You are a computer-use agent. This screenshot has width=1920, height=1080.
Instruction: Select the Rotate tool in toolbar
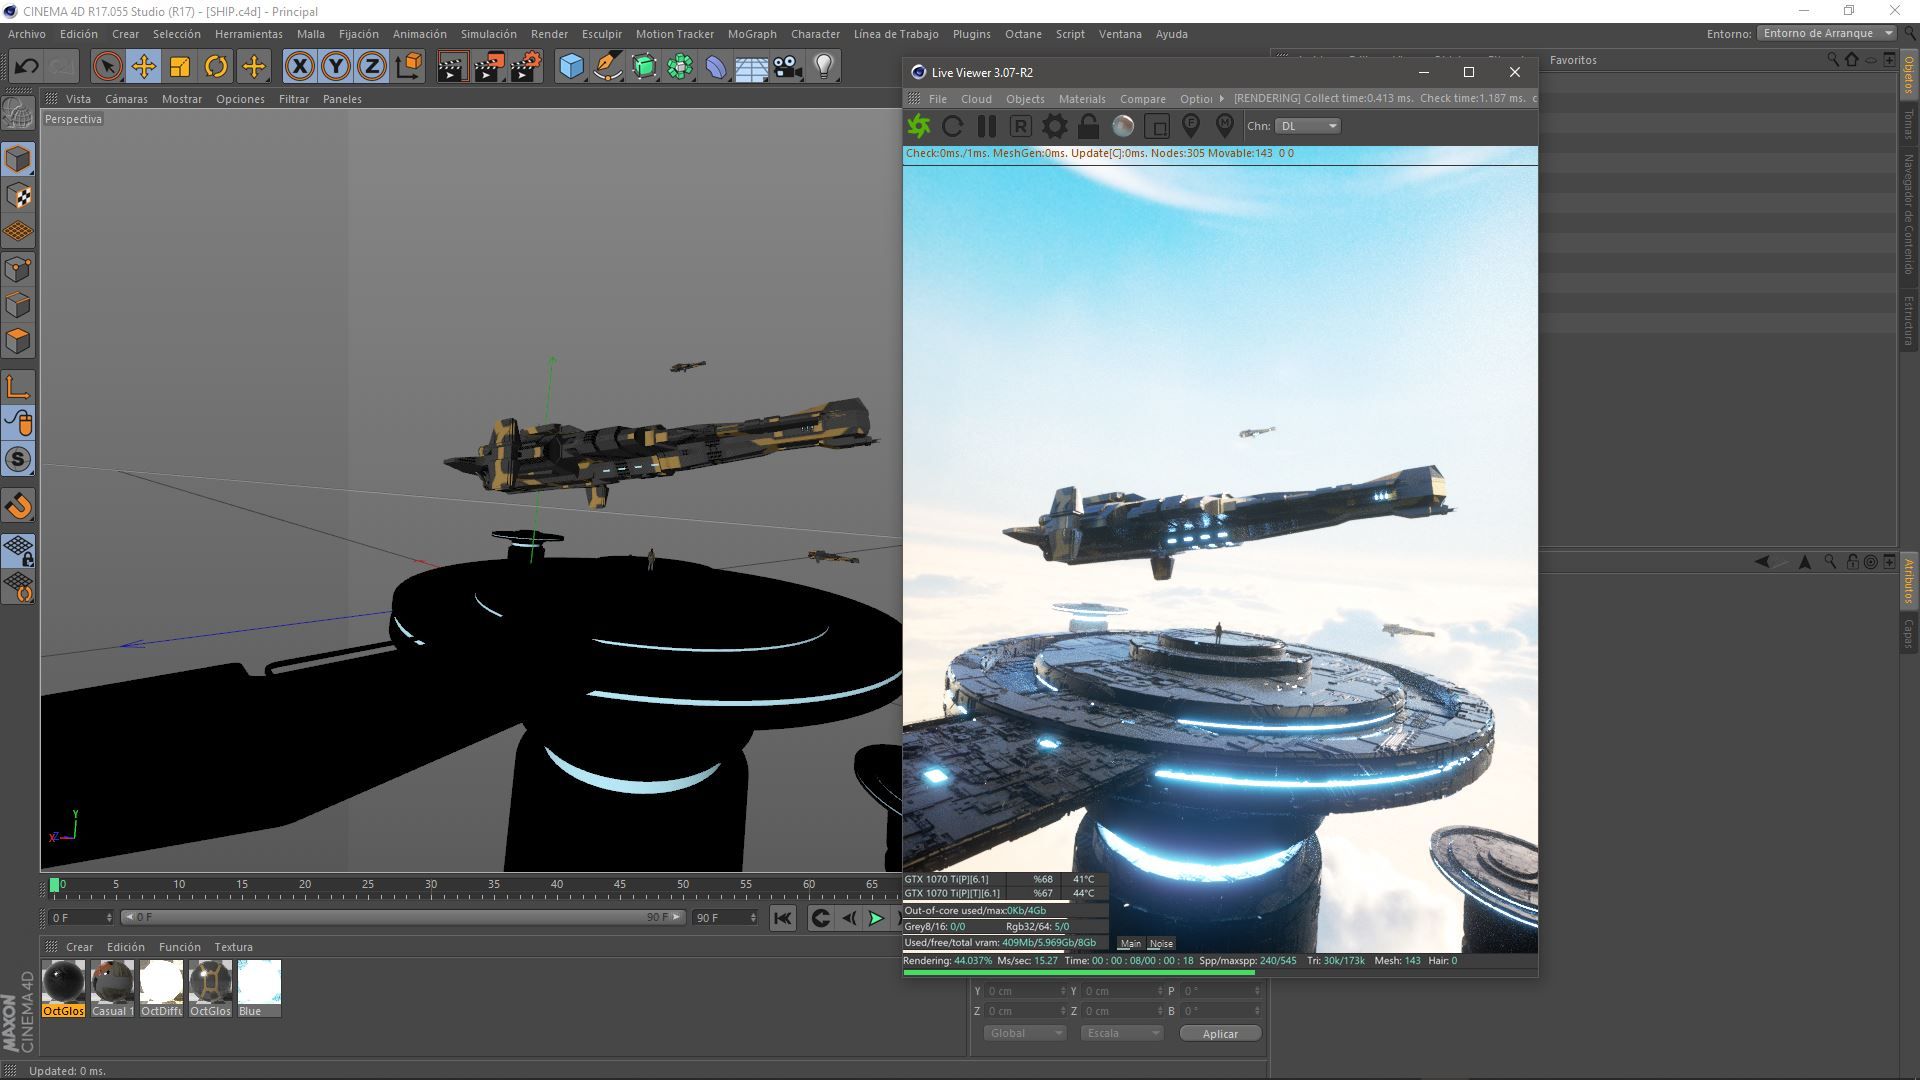[216, 67]
